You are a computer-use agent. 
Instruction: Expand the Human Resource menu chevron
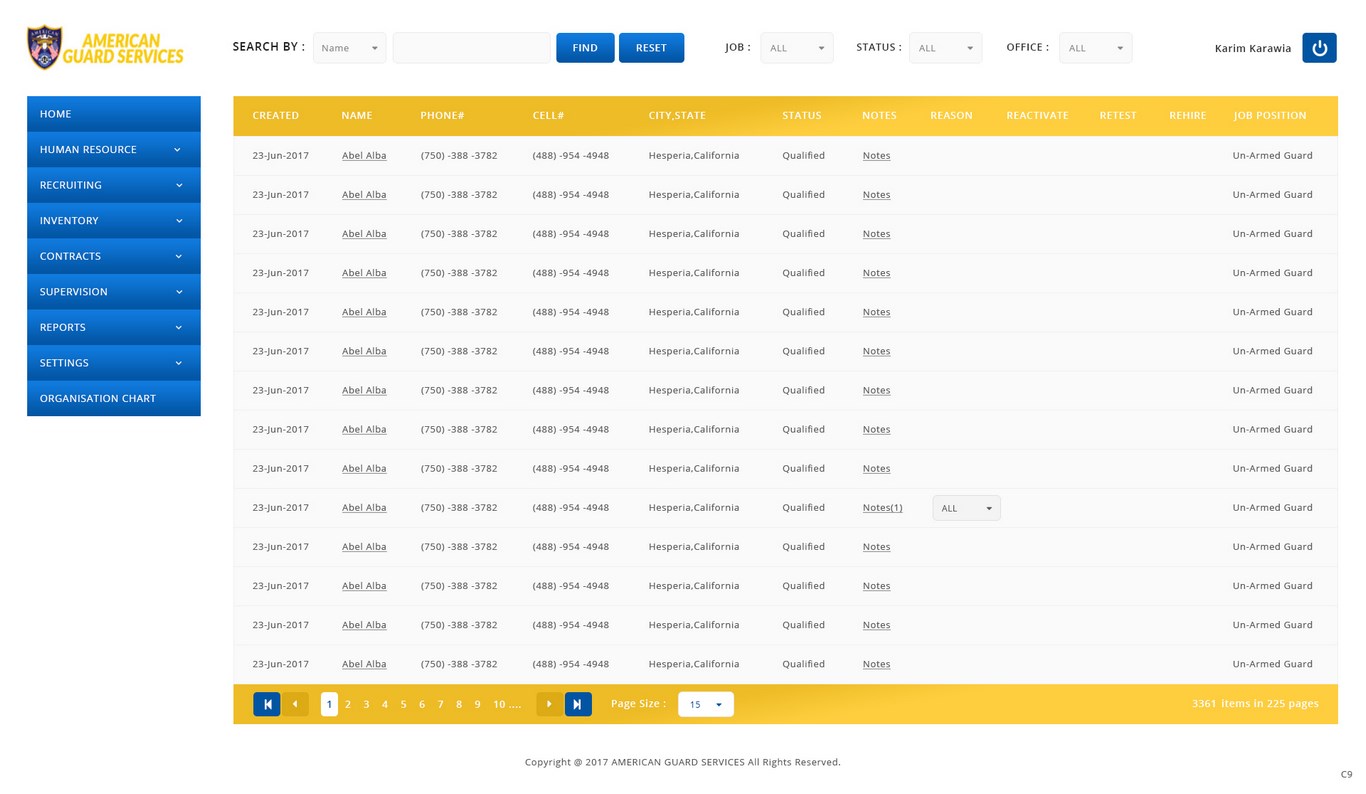pyautogui.click(x=178, y=150)
